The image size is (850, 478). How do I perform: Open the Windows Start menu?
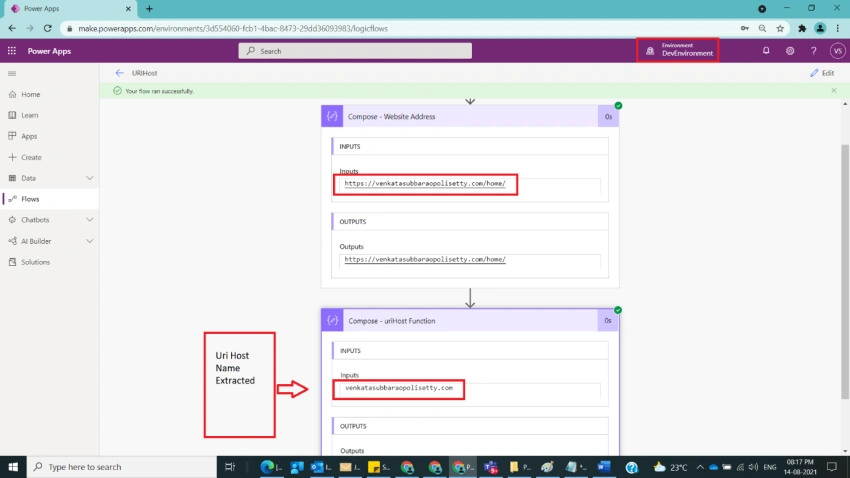tap(13, 467)
